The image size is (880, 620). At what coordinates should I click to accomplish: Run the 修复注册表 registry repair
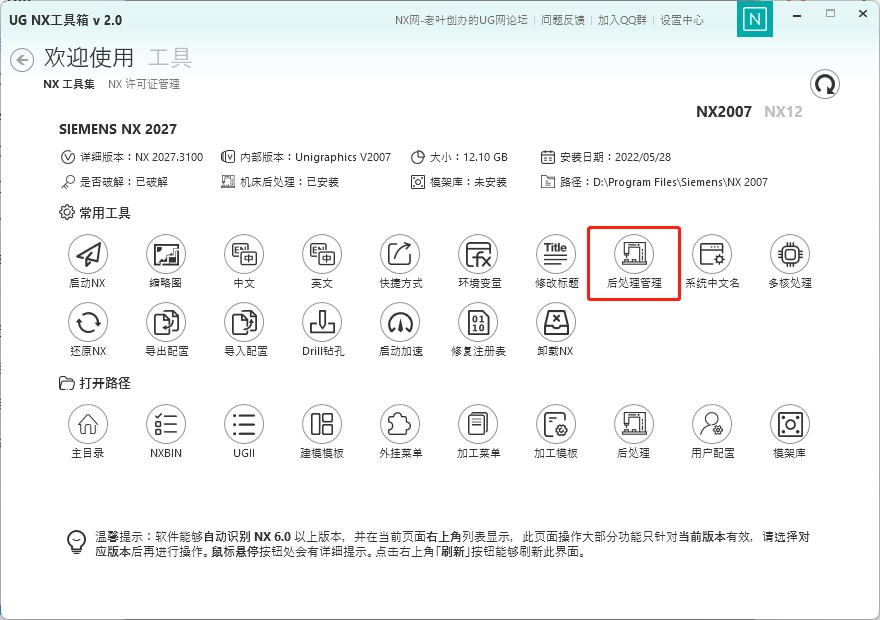pyautogui.click(x=478, y=323)
